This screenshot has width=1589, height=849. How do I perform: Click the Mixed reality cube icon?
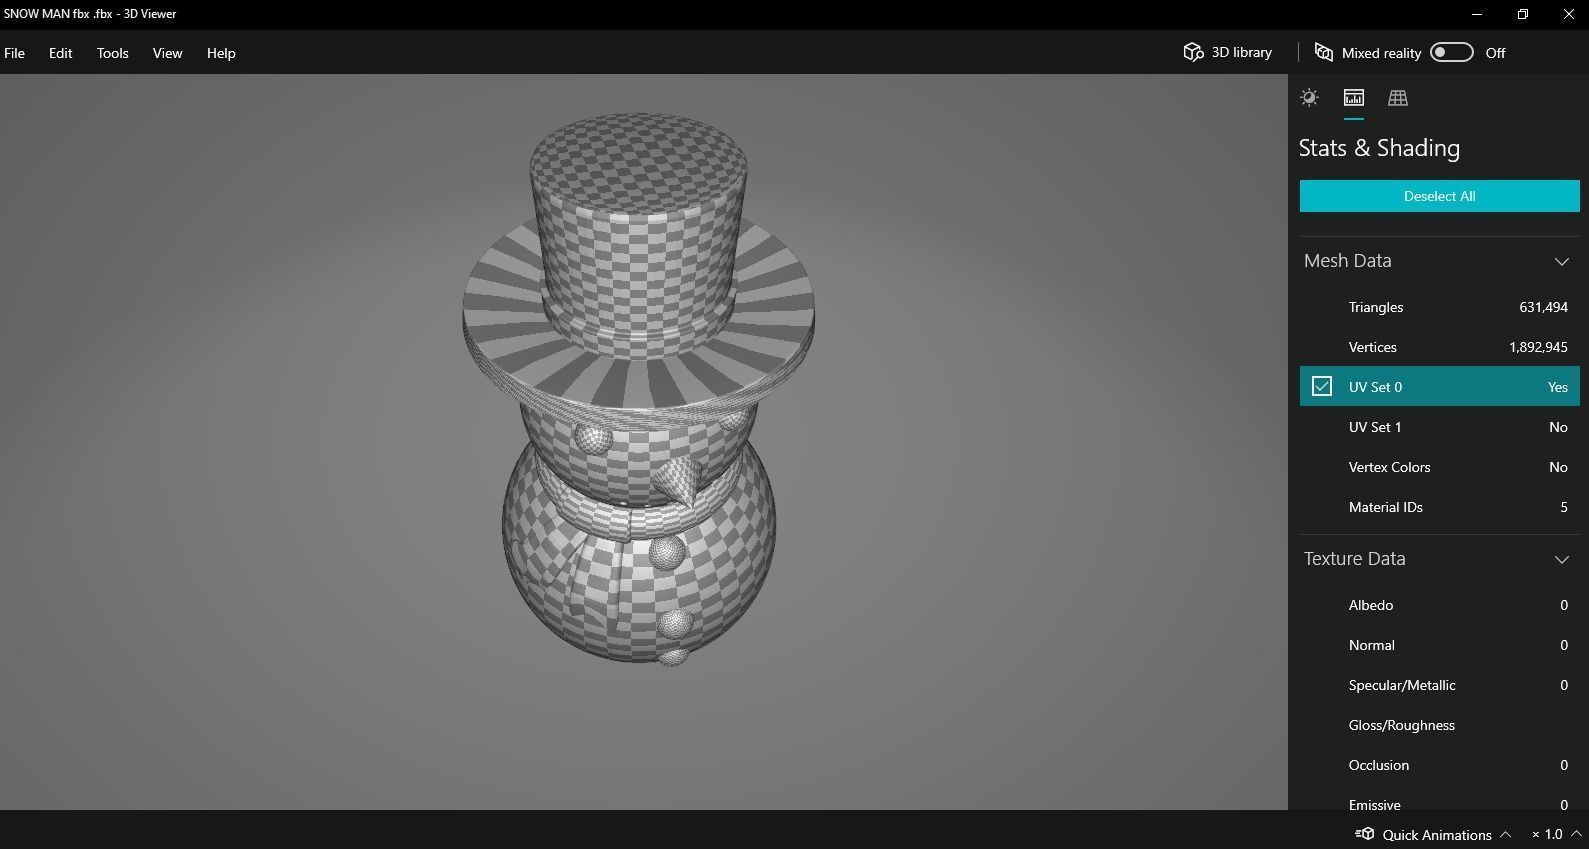[1323, 52]
